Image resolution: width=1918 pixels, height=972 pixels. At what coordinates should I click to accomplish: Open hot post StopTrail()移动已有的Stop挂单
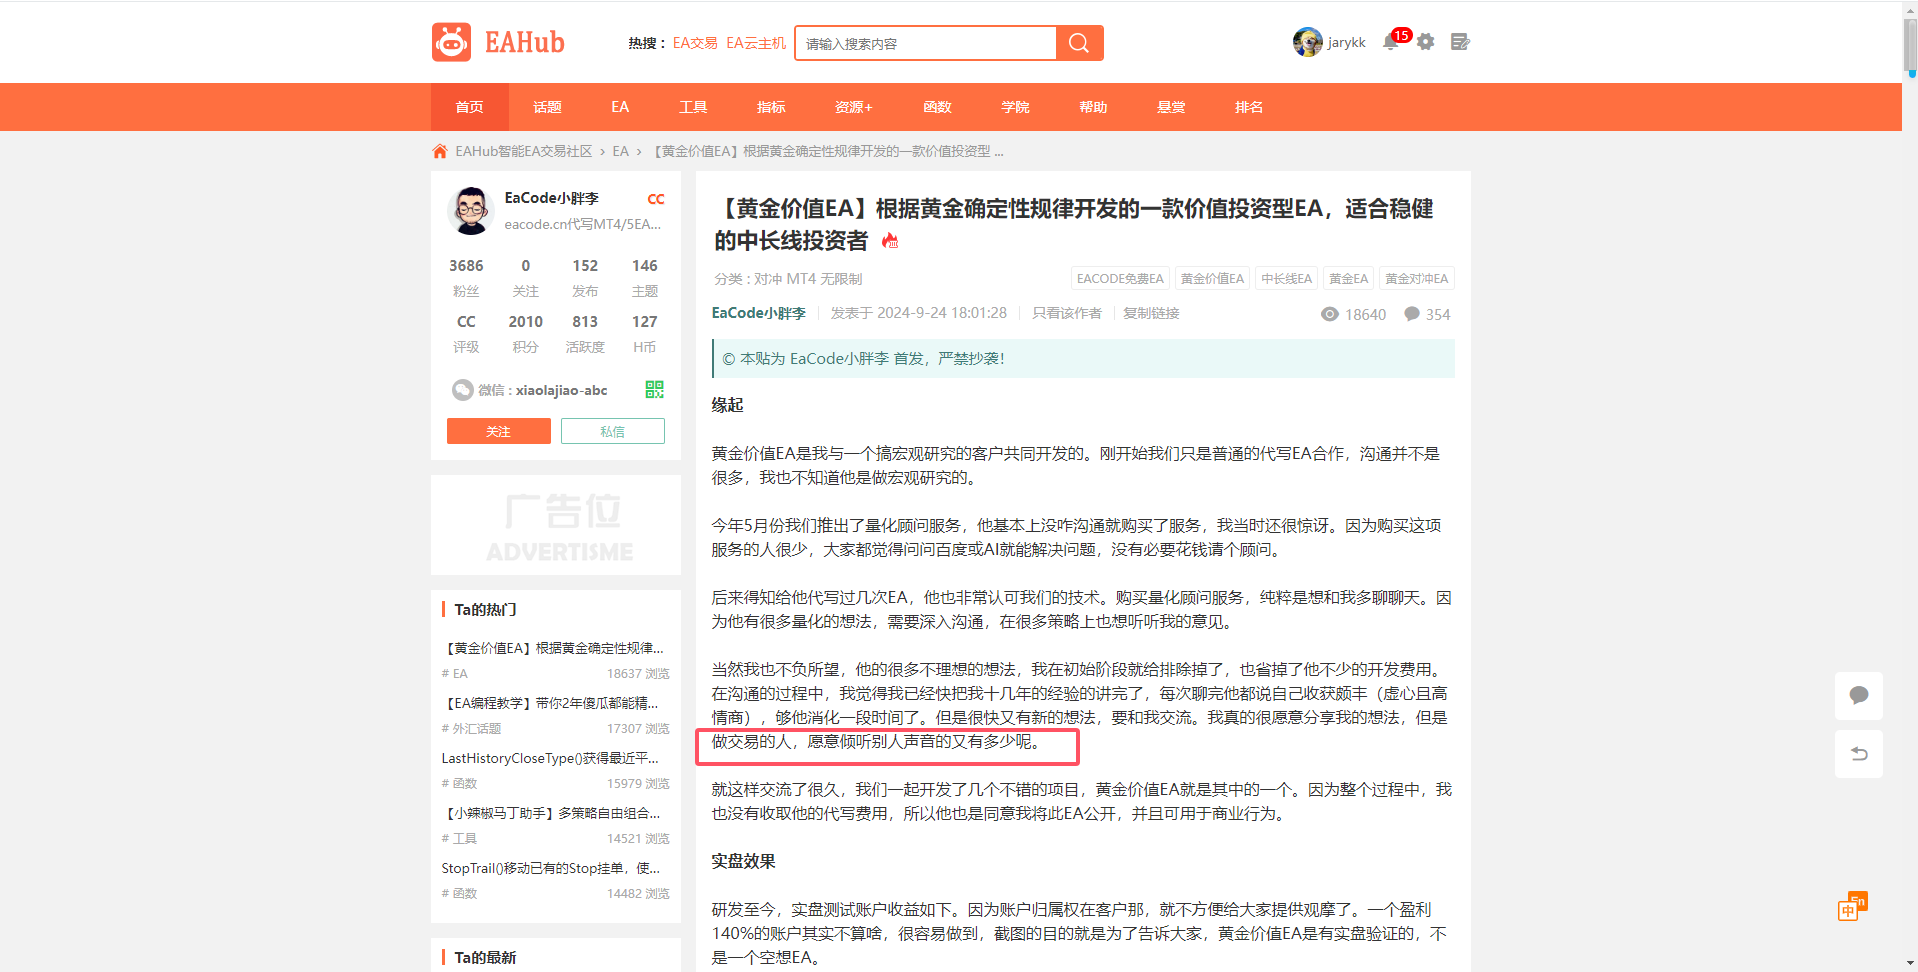pyautogui.click(x=551, y=868)
